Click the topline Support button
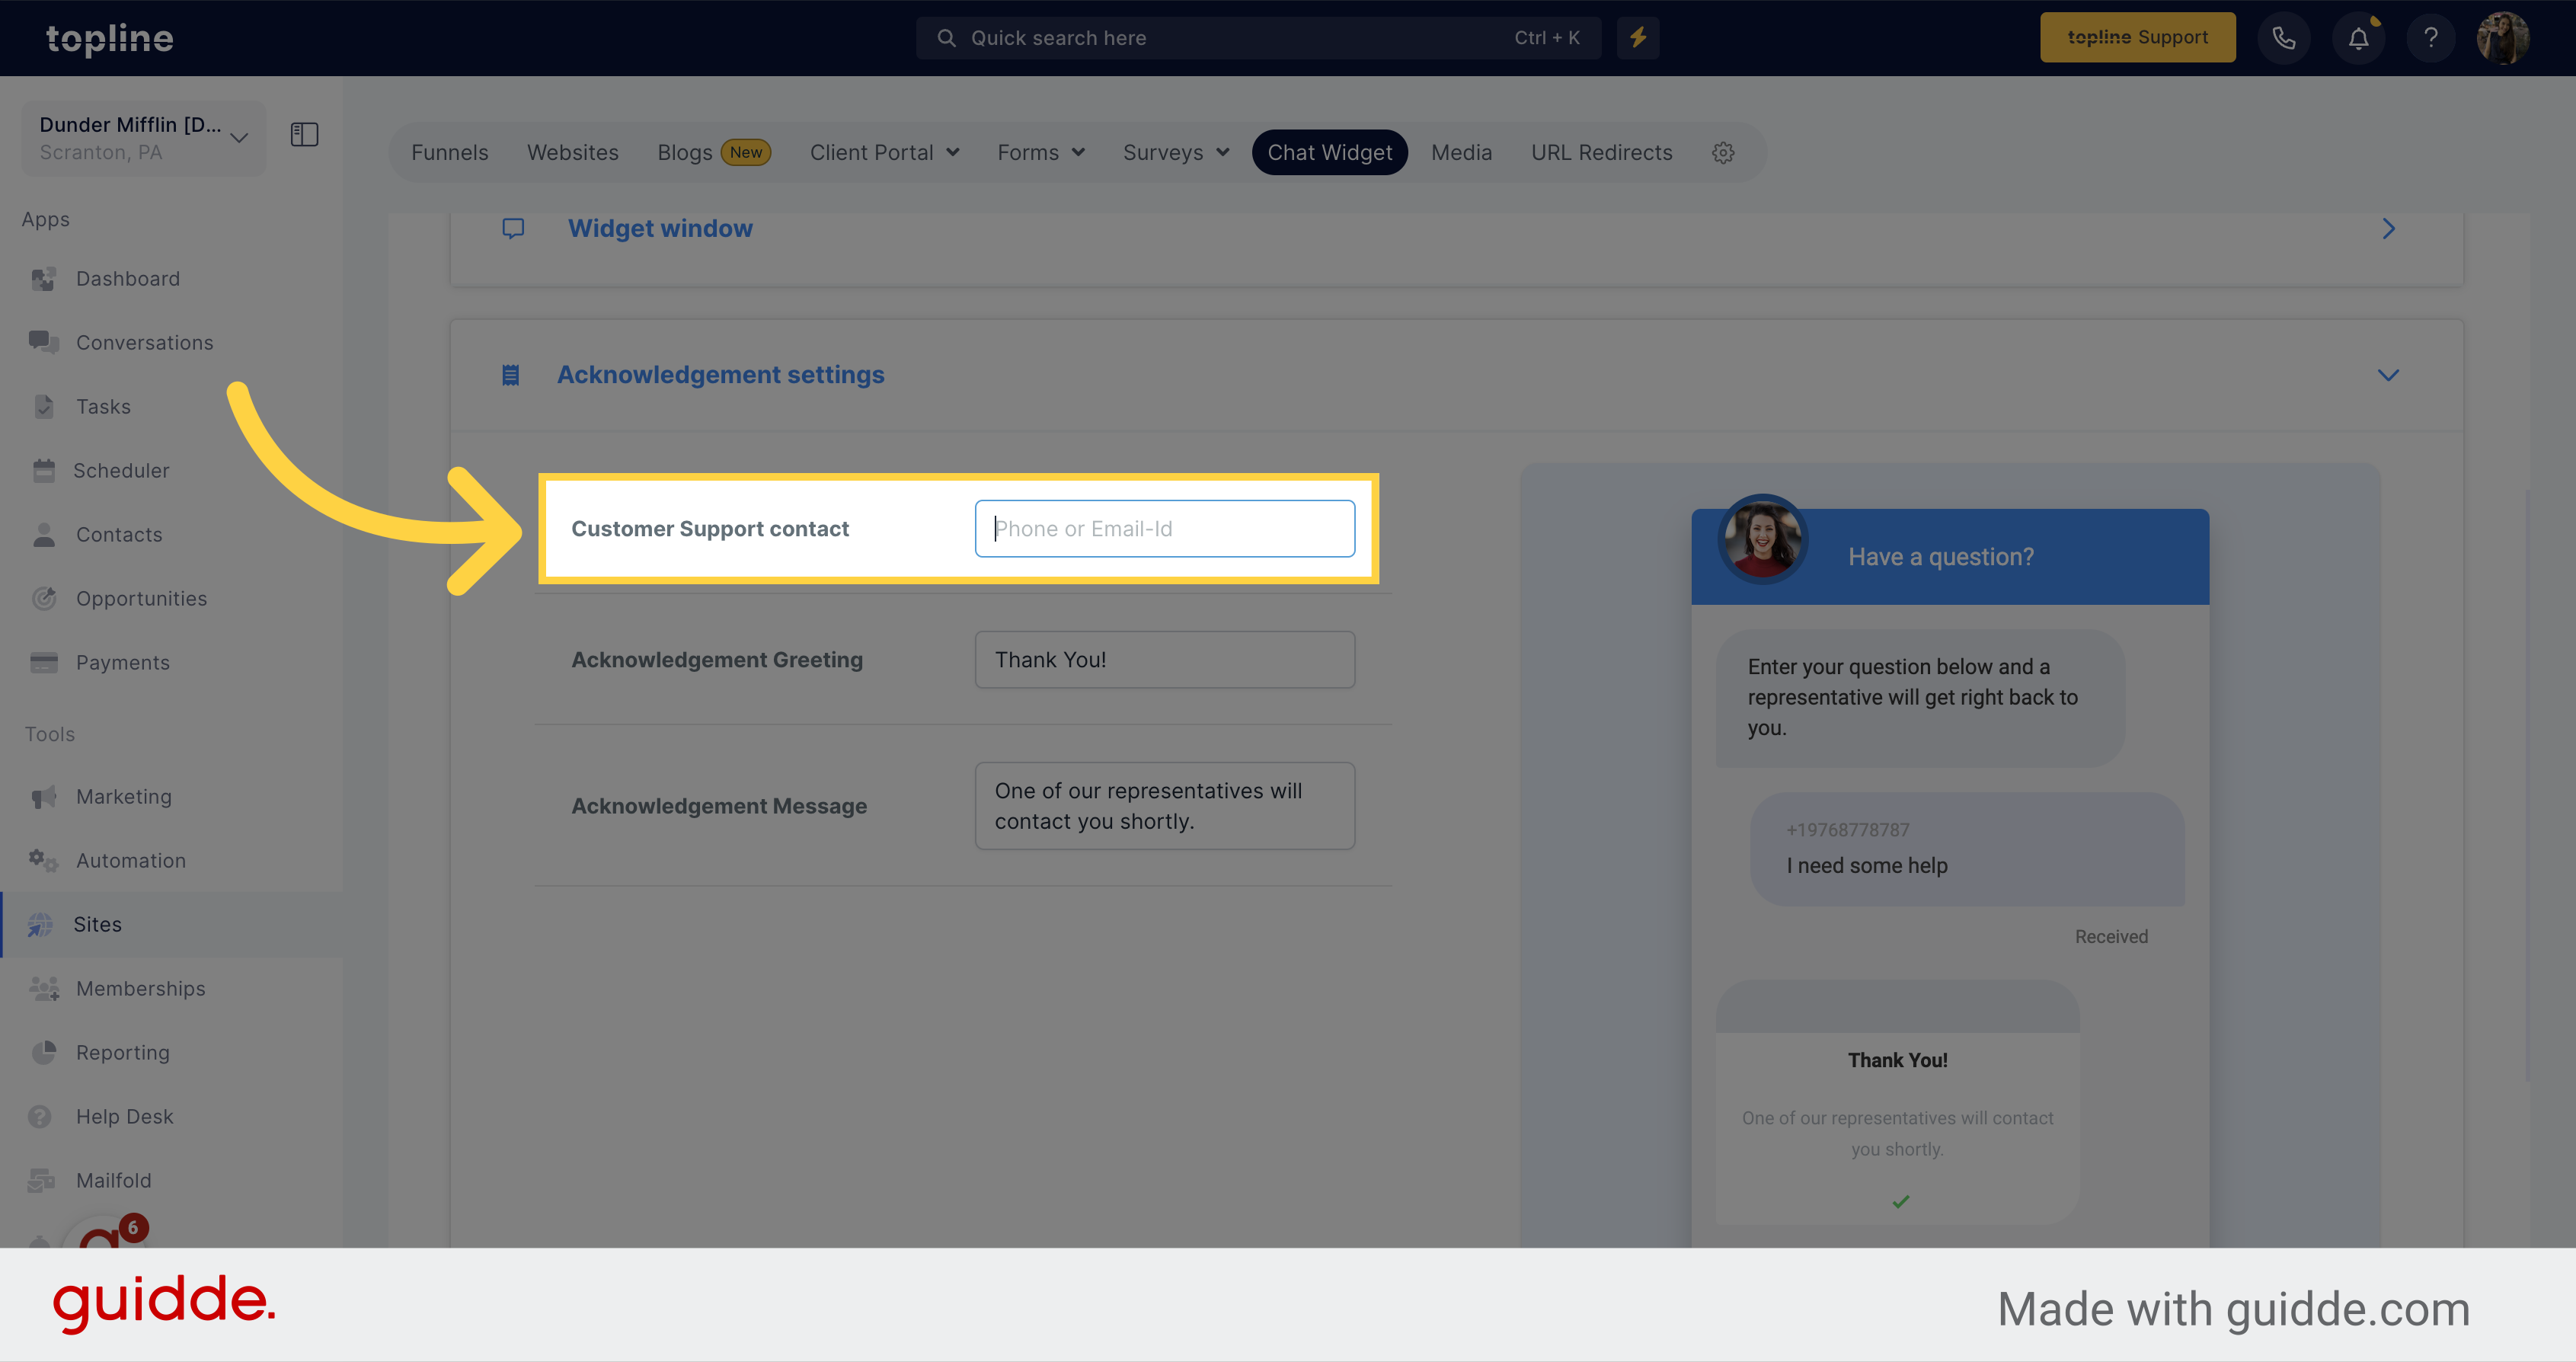The height and width of the screenshot is (1362, 2576). point(2137,37)
